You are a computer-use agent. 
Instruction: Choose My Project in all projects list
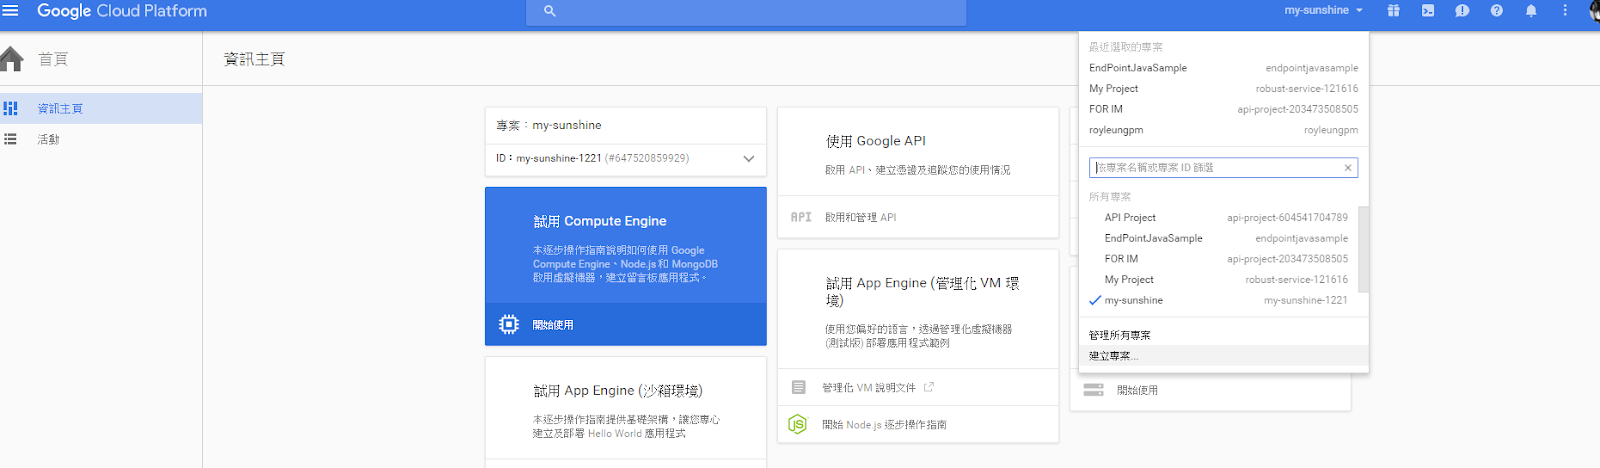[x=1219, y=279]
